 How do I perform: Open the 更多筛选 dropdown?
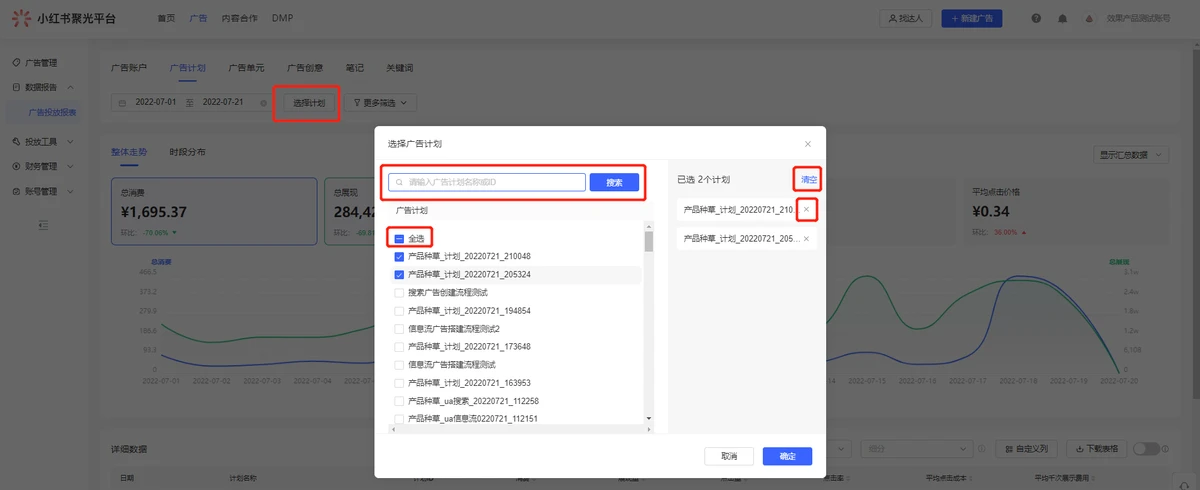point(380,103)
